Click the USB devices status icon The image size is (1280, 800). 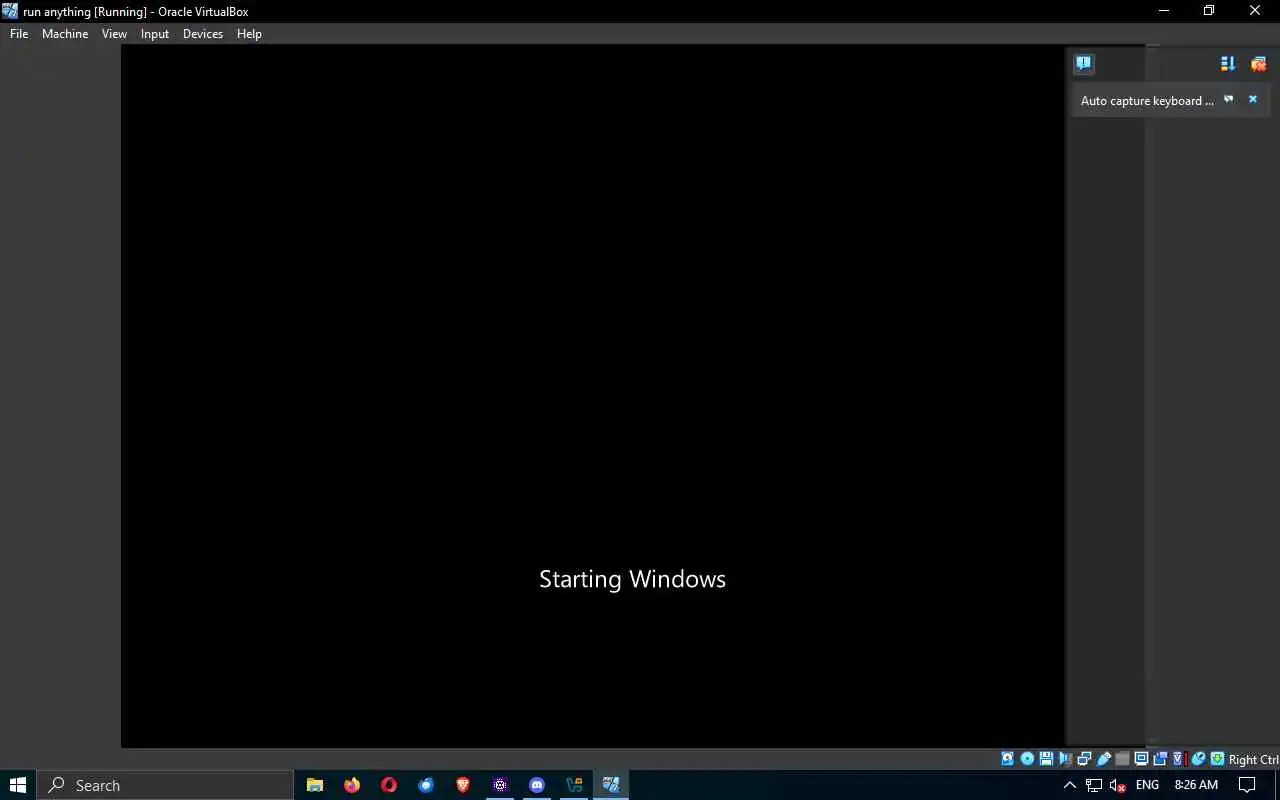(x=1104, y=759)
